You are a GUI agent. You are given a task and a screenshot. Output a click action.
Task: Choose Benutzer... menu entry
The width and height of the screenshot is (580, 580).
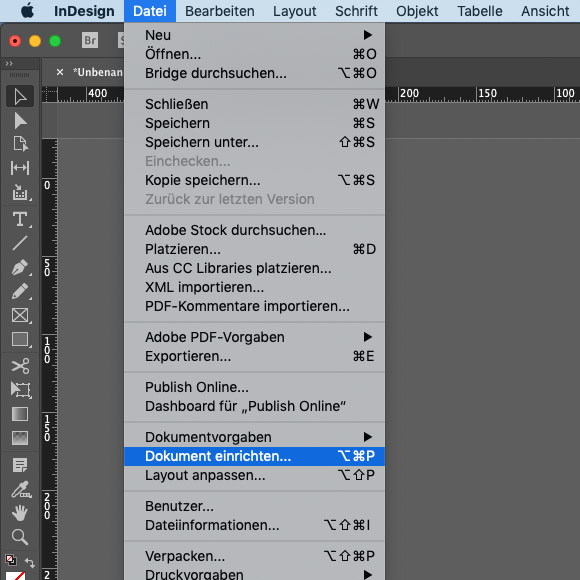click(x=254, y=506)
